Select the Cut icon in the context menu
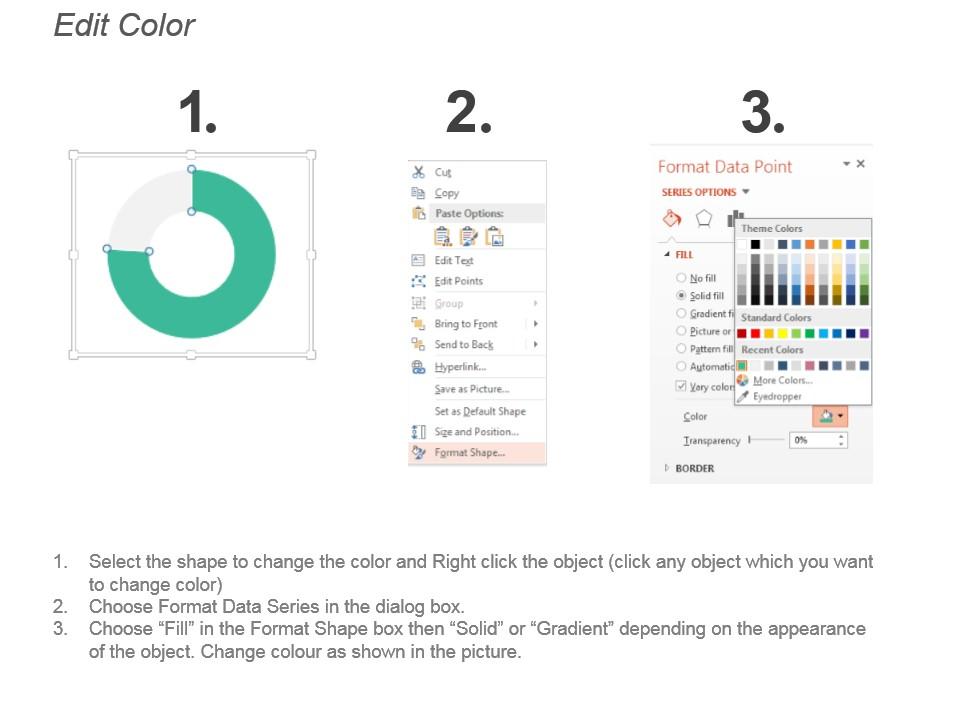The image size is (960, 720). (418, 172)
